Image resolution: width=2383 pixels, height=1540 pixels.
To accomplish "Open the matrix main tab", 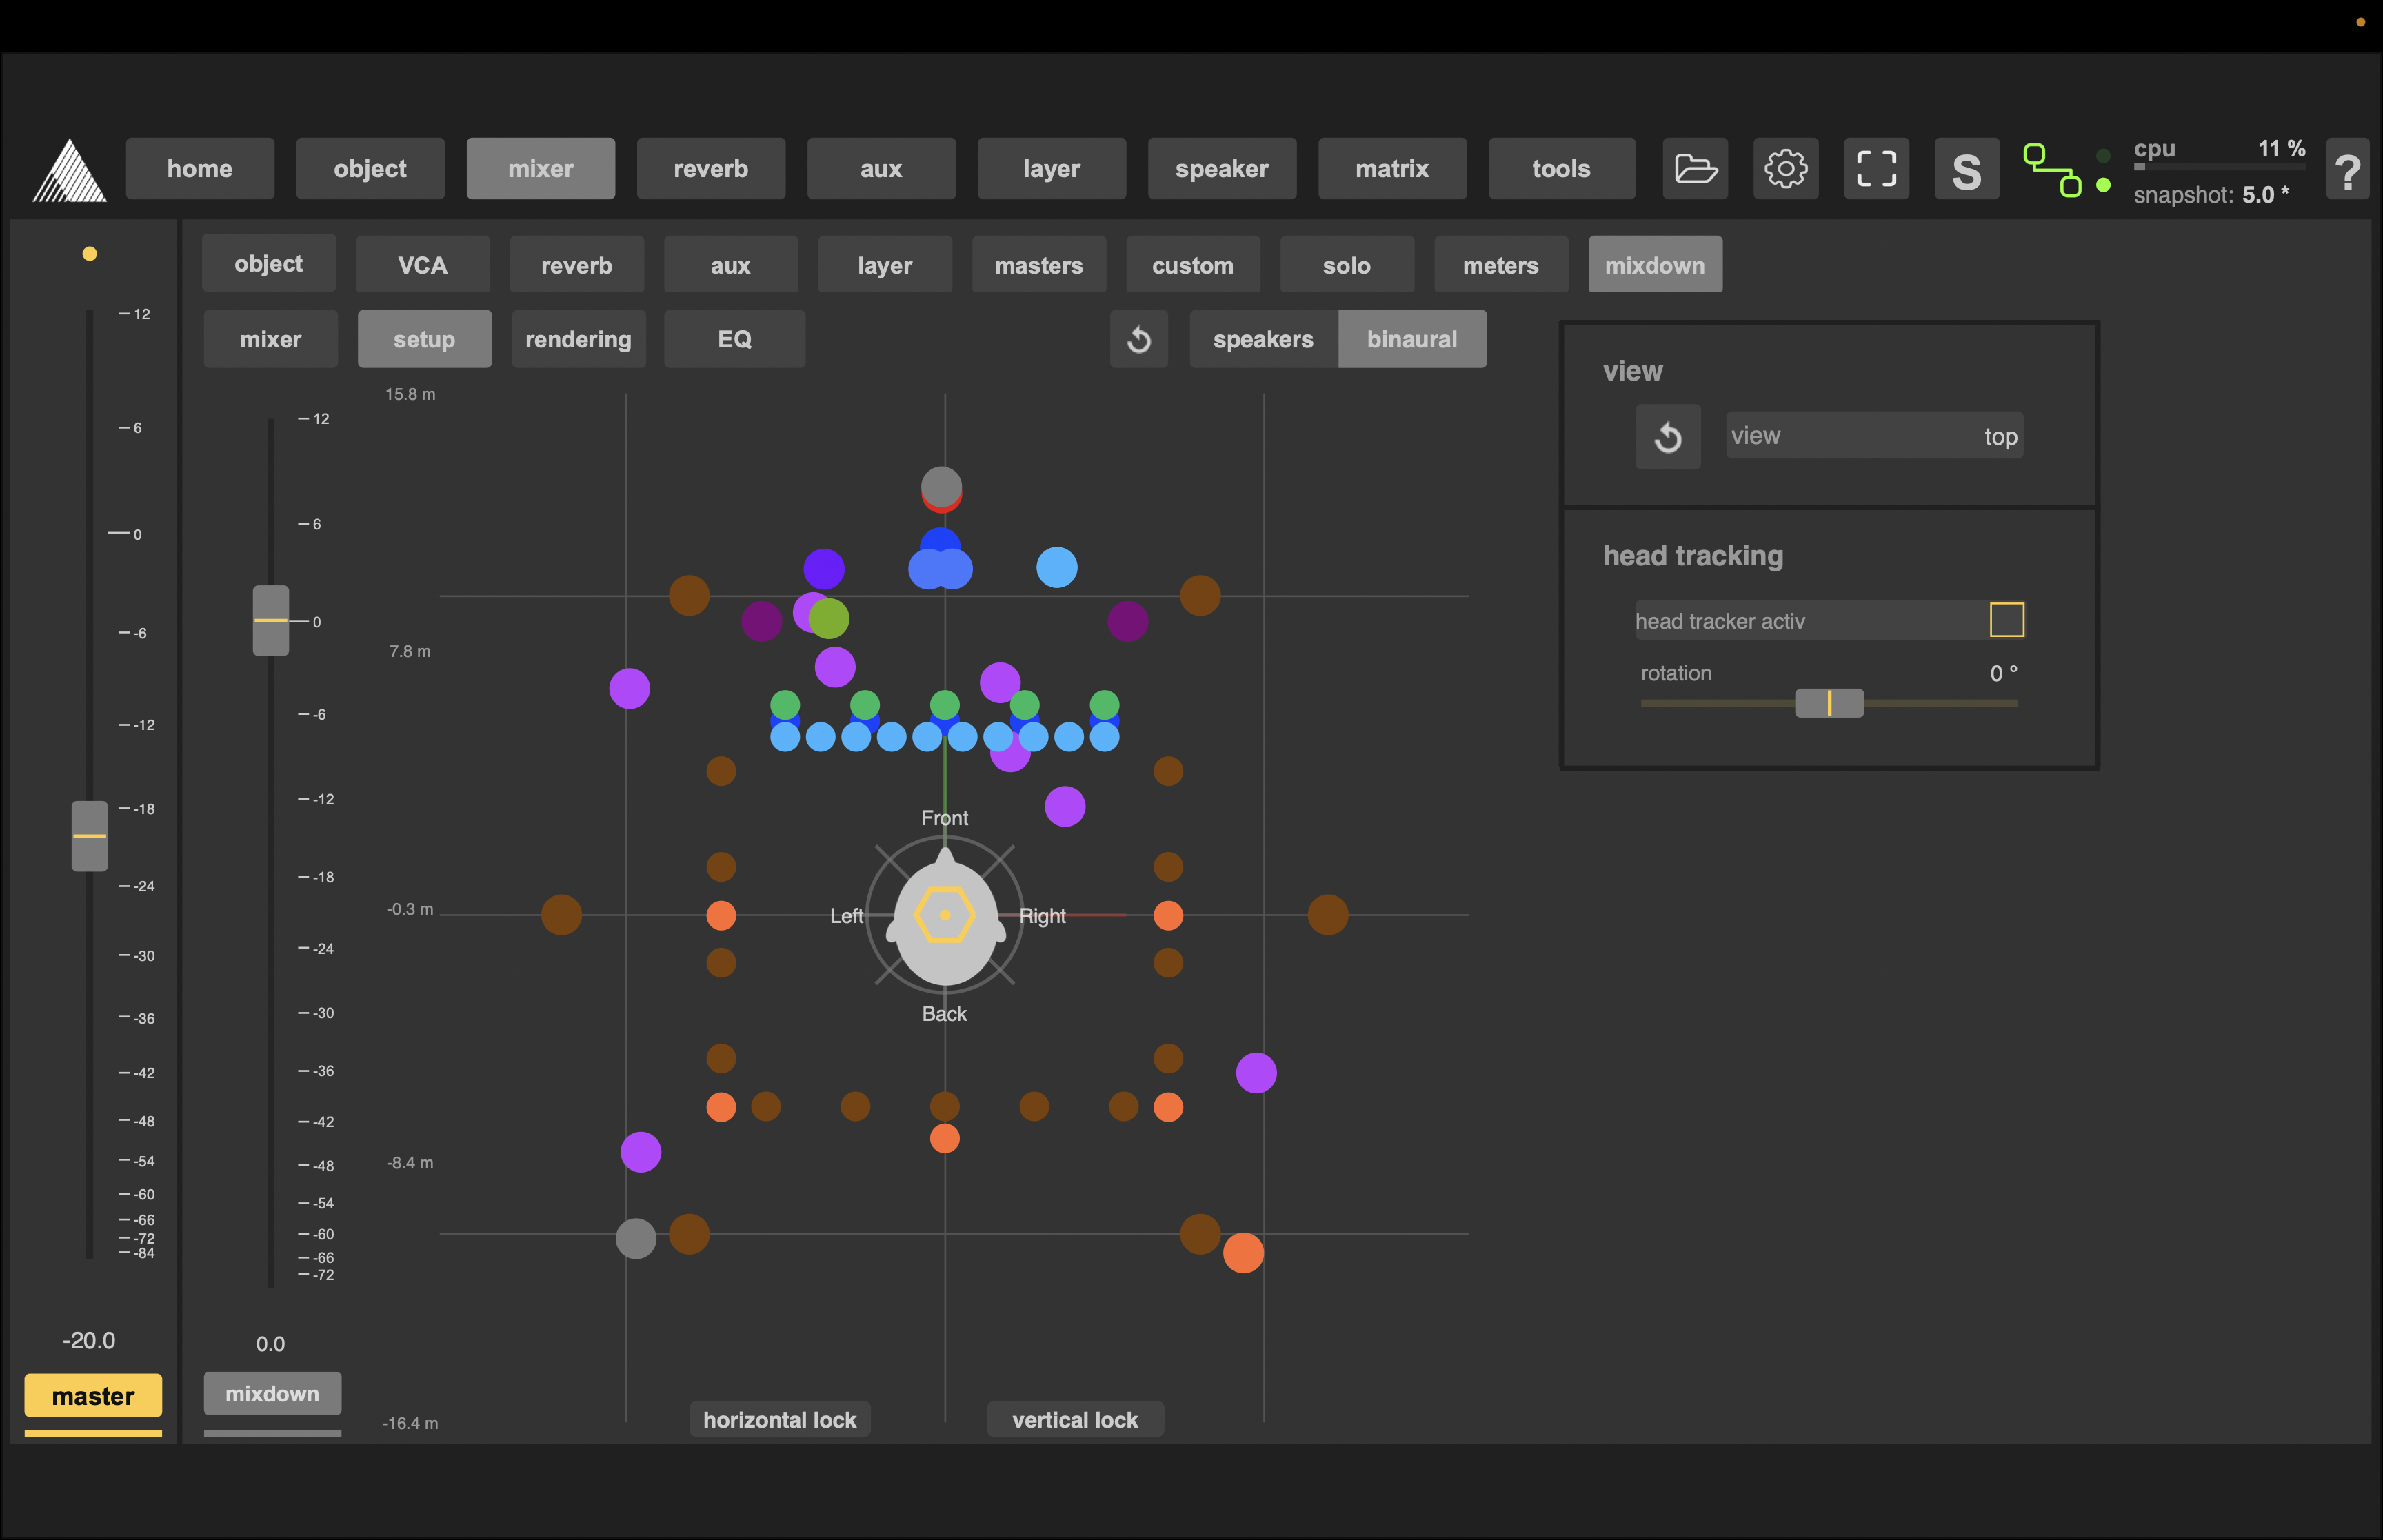I will tap(1391, 169).
